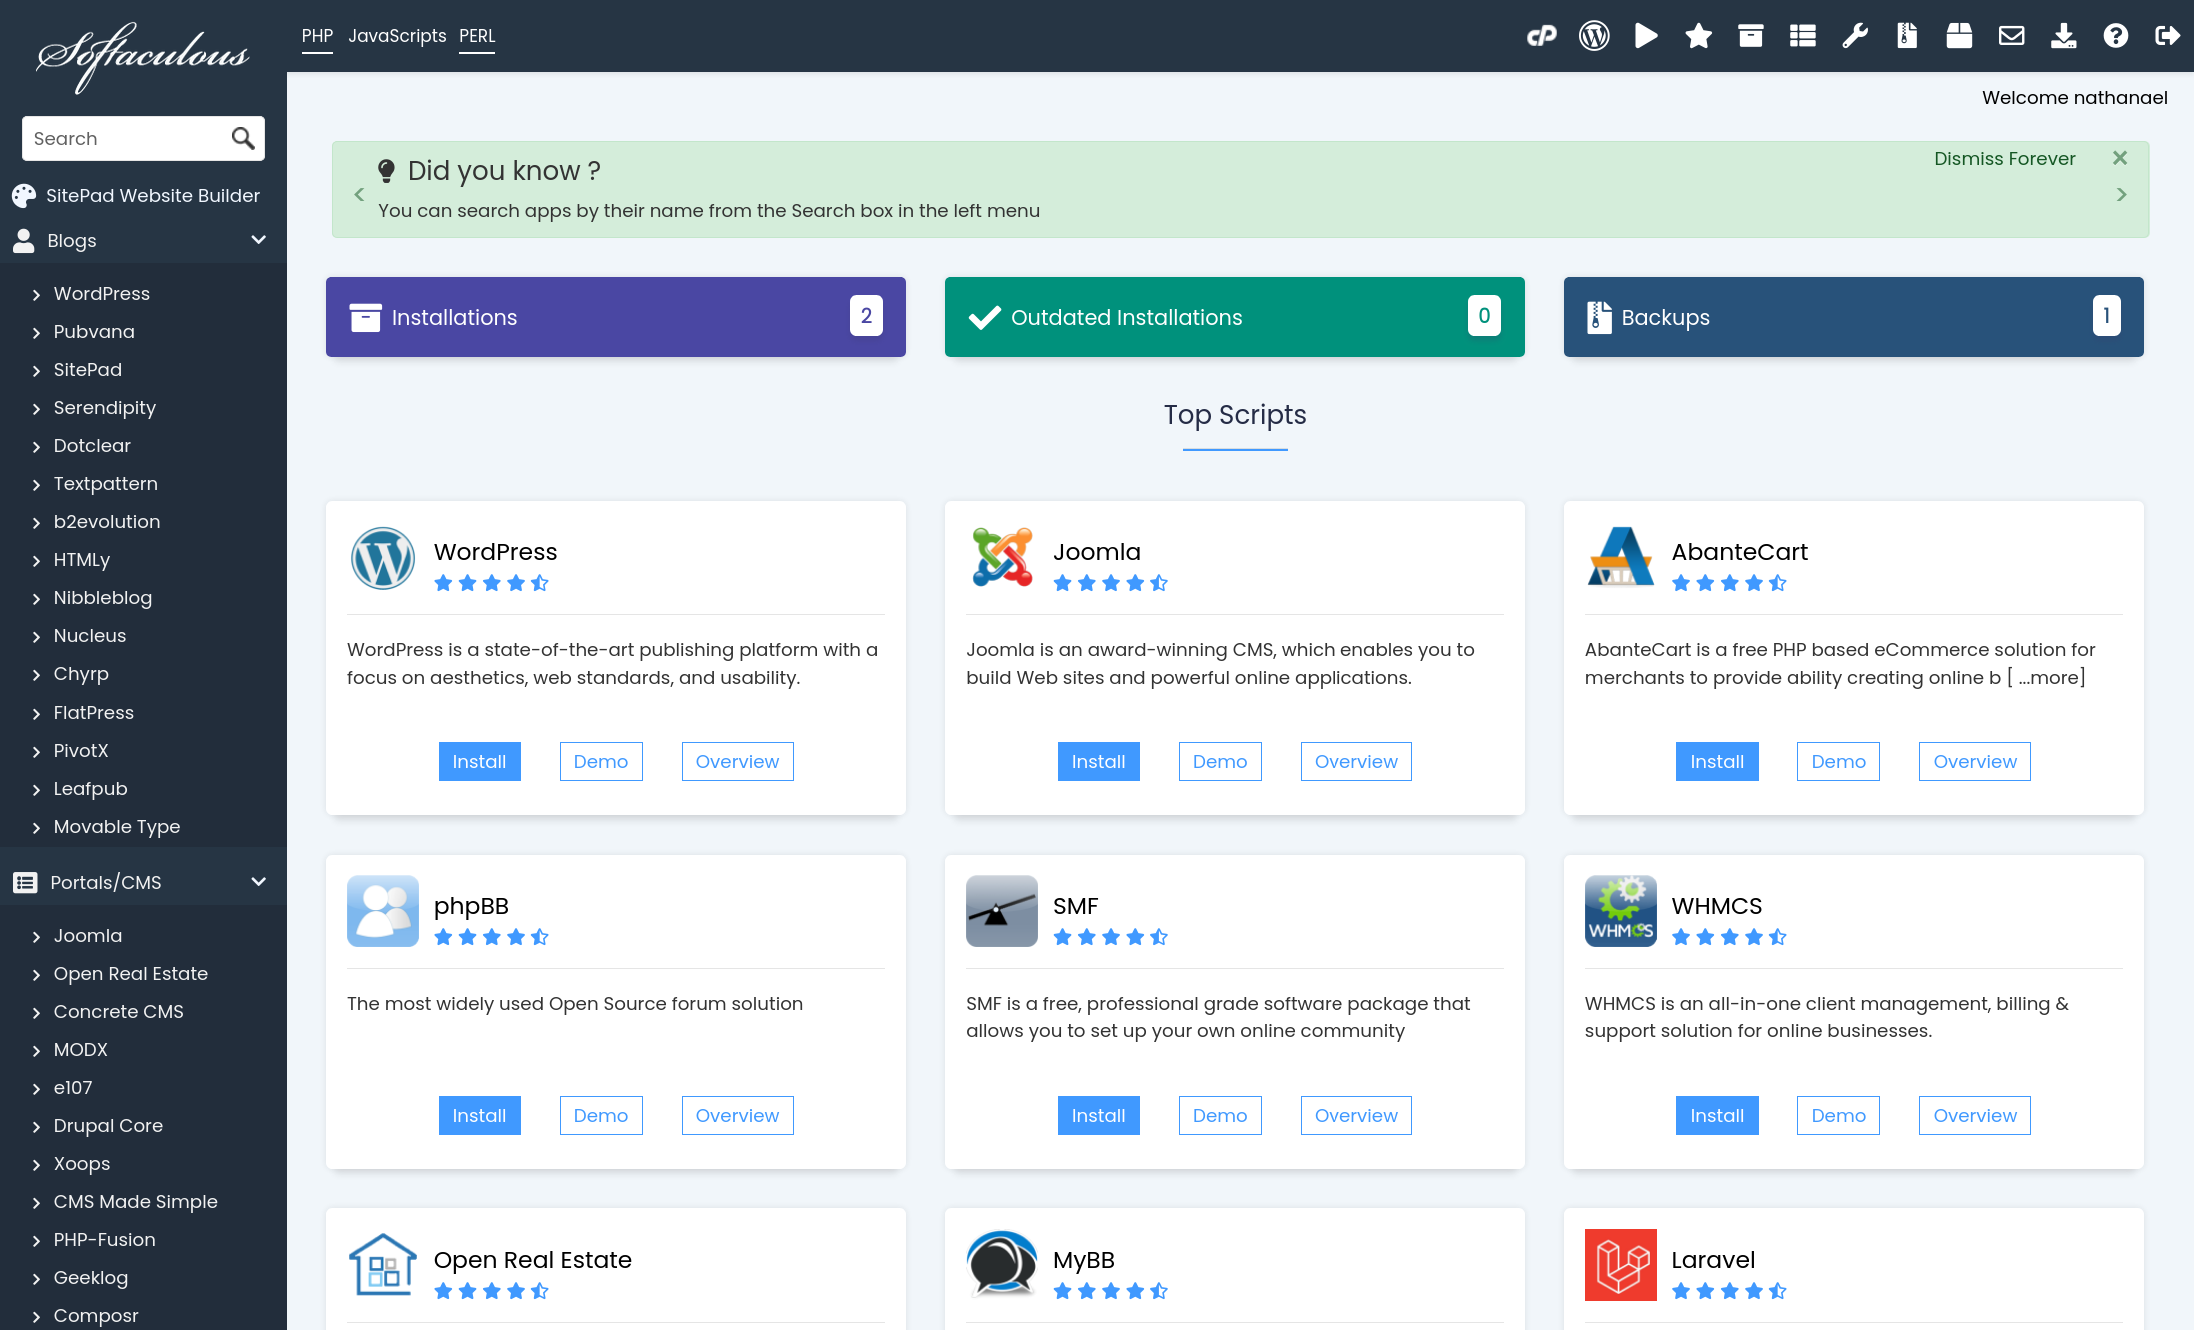Open Nibbleblog in the sidebar
Viewport: 2195px width, 1330px height.
click(x=103, y=598)
